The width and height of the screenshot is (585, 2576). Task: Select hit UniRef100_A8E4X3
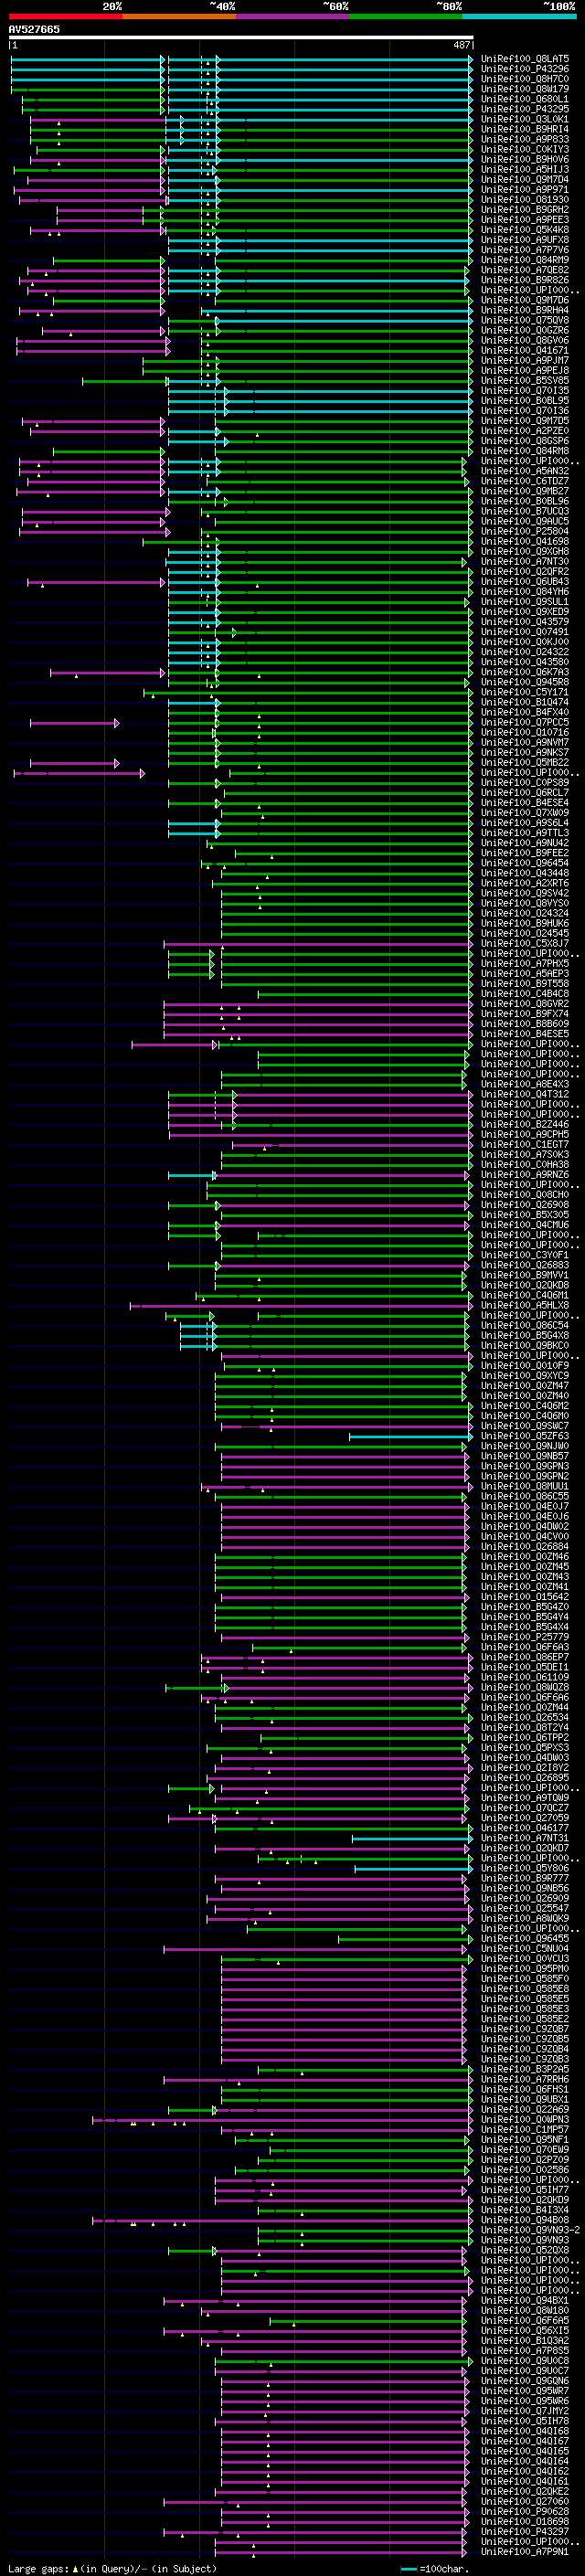pos(525,1084)
